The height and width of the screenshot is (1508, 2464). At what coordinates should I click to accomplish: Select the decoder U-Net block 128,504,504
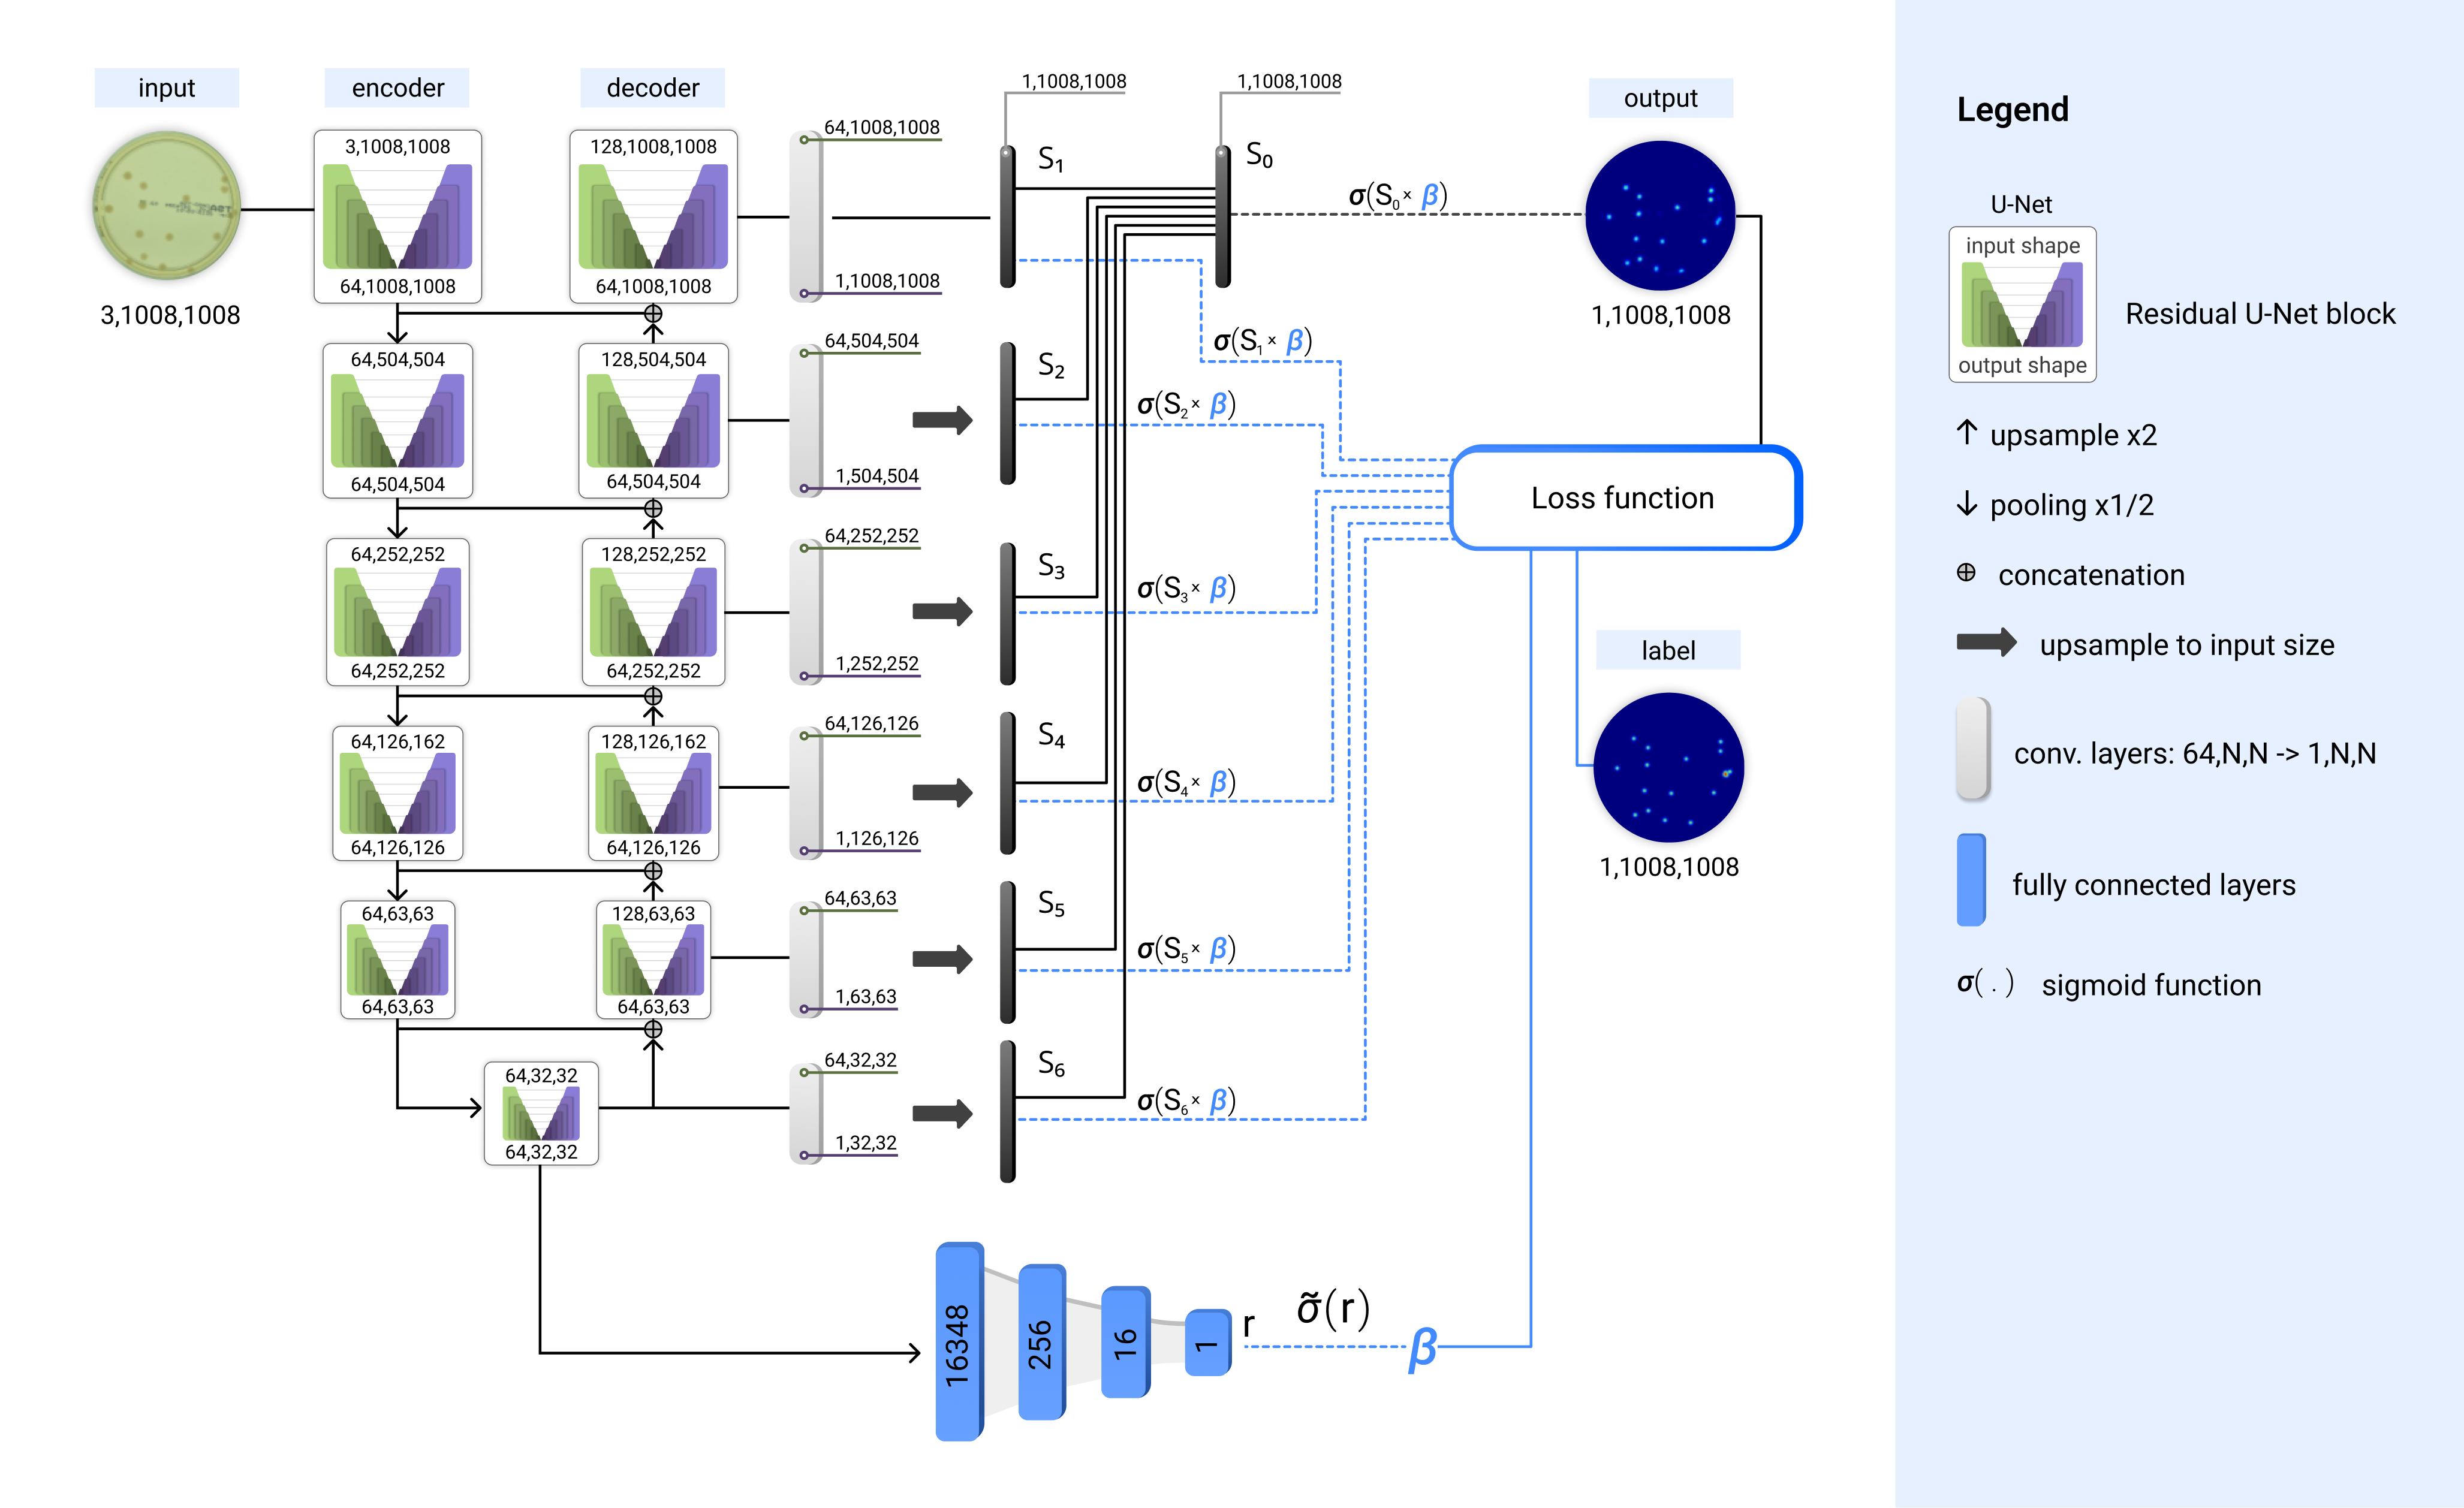(x=654, y=421)
